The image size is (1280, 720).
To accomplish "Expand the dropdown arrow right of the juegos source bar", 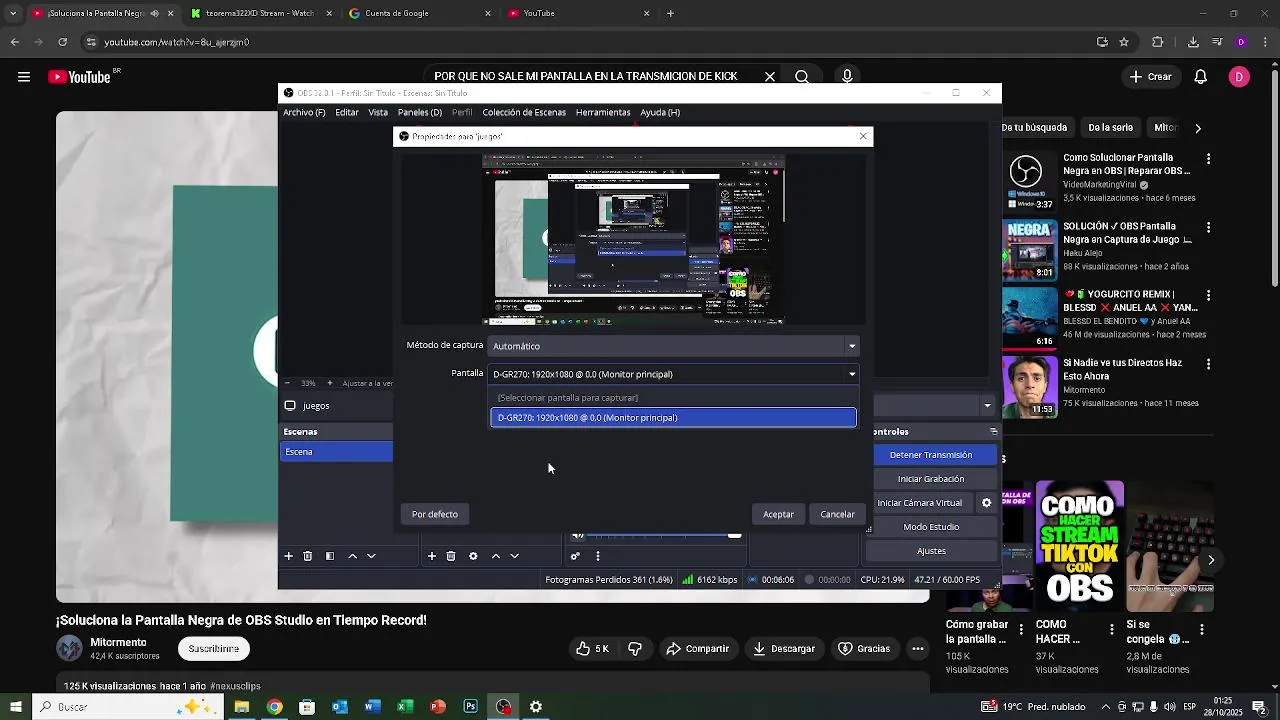I will click(x=987, y=406).
